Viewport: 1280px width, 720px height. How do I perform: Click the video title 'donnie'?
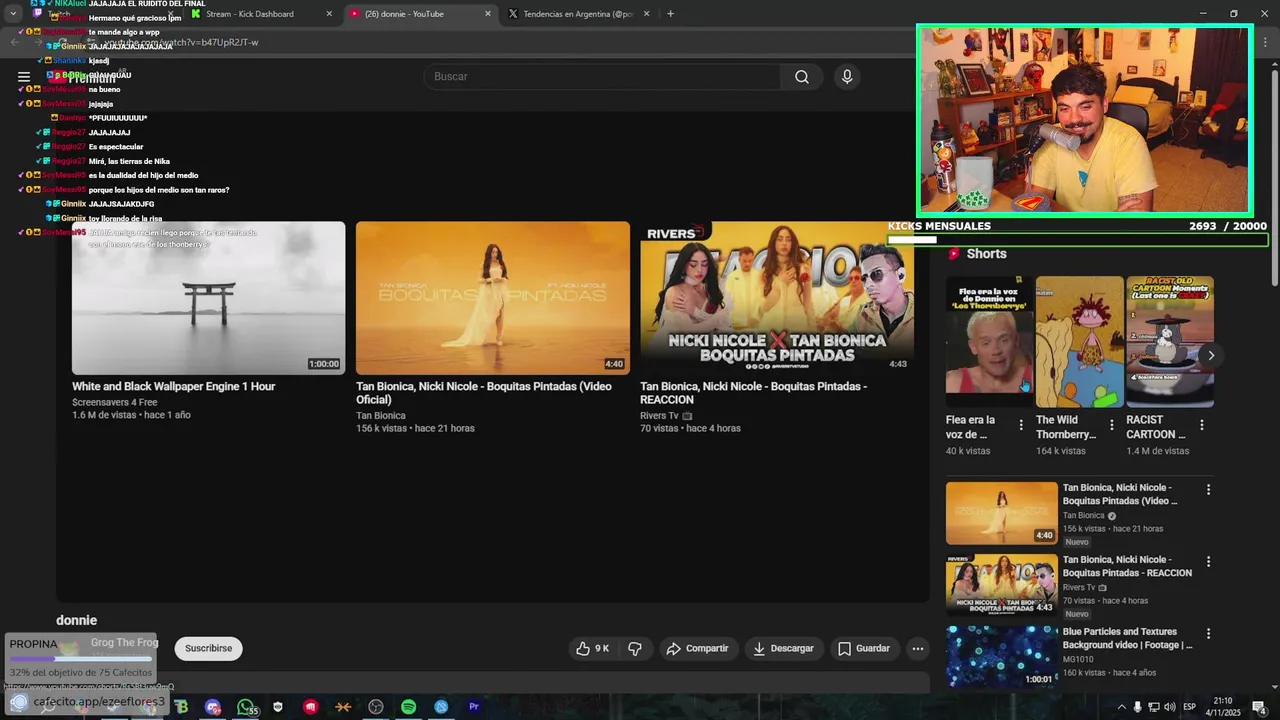coord(76,621)
